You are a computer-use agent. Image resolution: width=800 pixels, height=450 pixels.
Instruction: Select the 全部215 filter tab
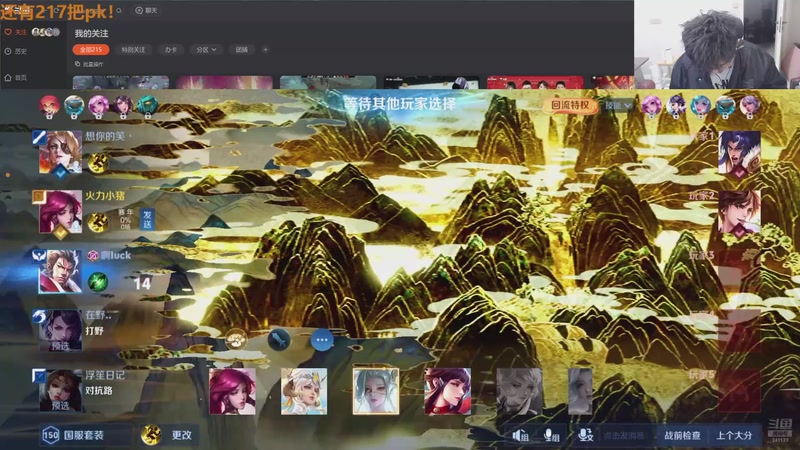90,49
